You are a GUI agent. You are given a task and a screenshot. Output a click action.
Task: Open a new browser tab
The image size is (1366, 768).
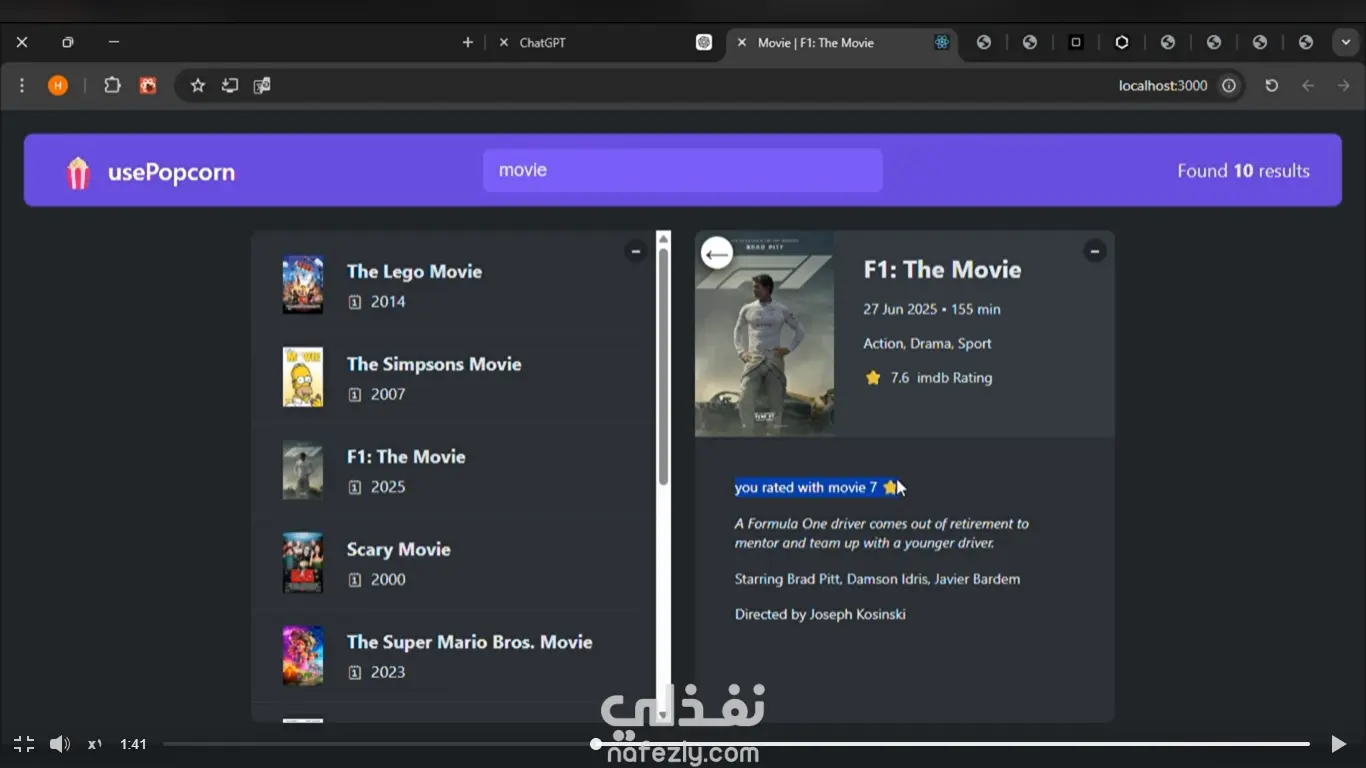tap(467, 43)
